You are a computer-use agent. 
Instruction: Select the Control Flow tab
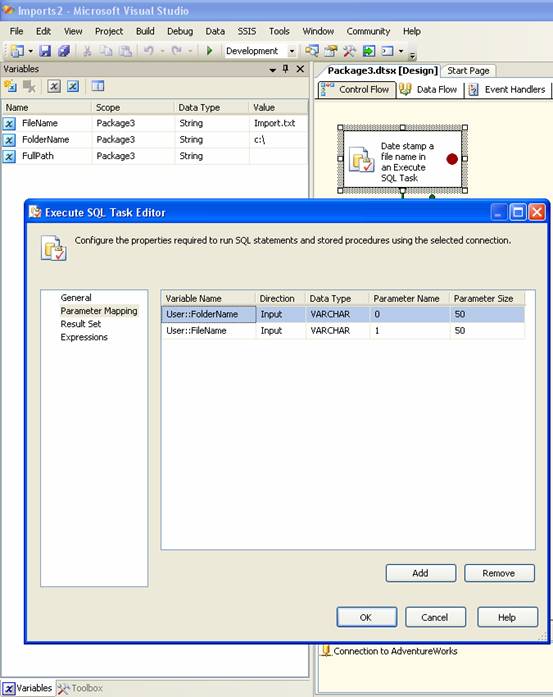coord(357,89)
